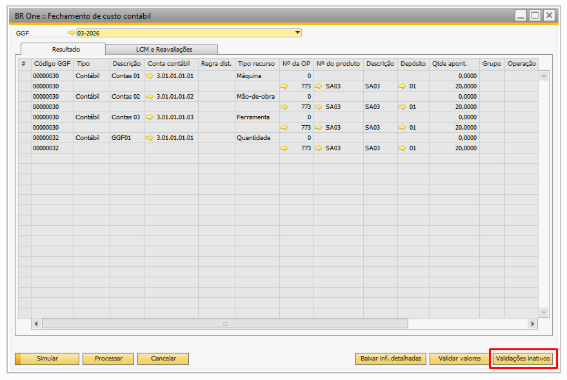Click grid scroll-down arrow

point(543,312)
